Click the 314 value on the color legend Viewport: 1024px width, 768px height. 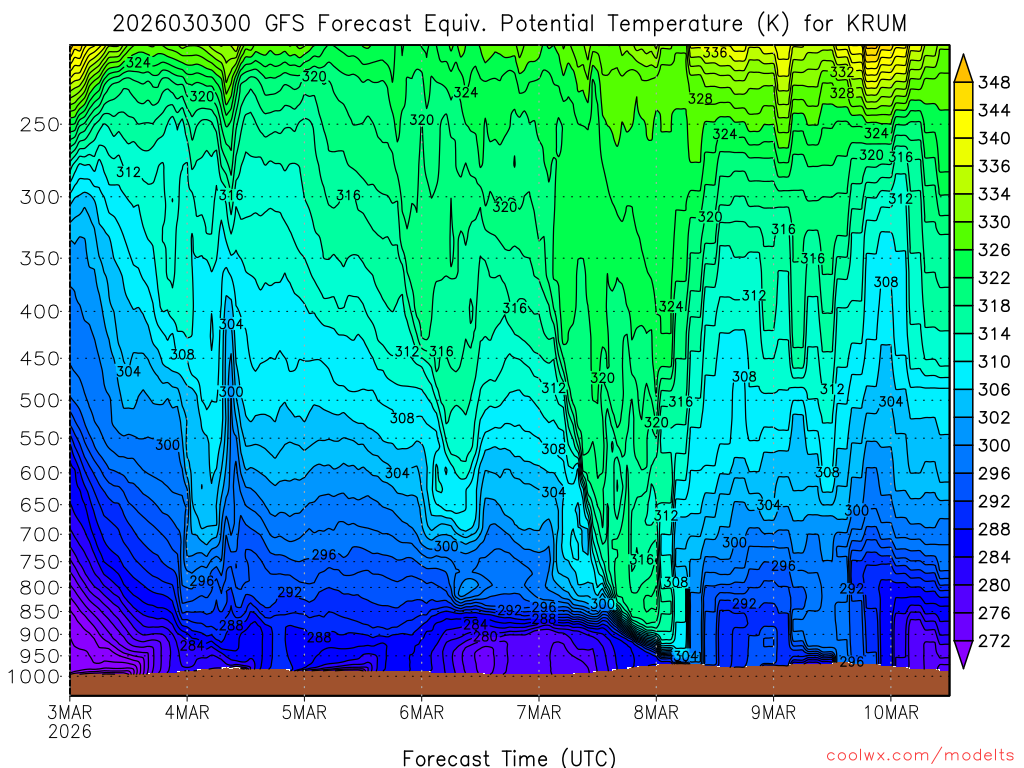(994, 334)
